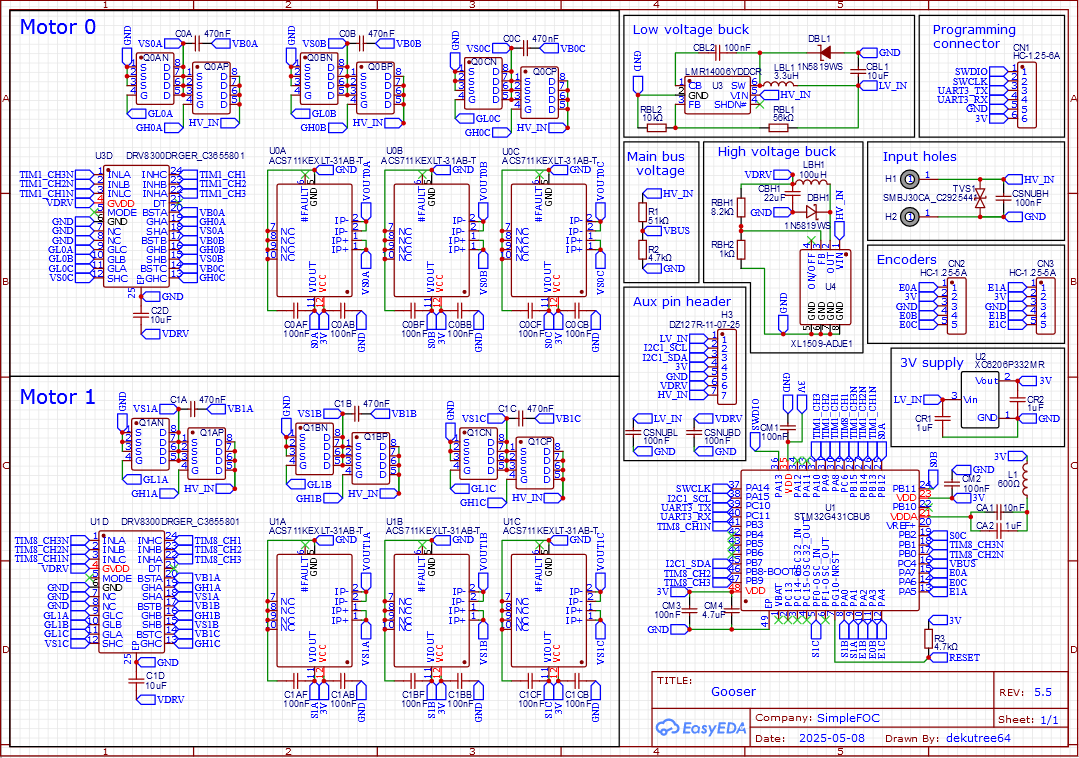Image resolution: width=1079 pixels, height=758 pixels.
Task: Click the 'CN2' encoder connector designator
Action: point(956,264)
